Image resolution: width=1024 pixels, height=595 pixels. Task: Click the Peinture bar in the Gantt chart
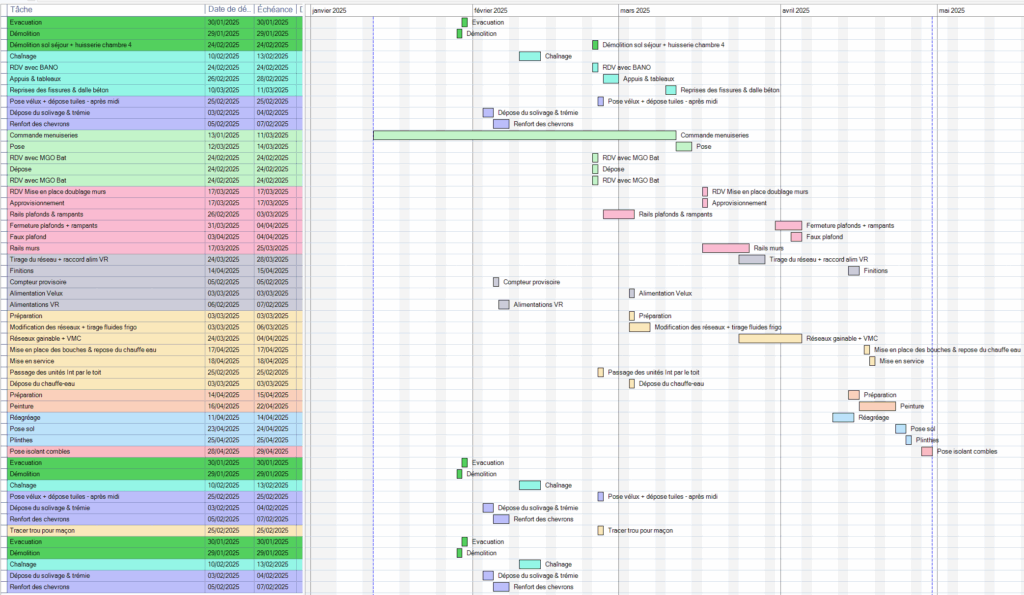click(877, 406)
